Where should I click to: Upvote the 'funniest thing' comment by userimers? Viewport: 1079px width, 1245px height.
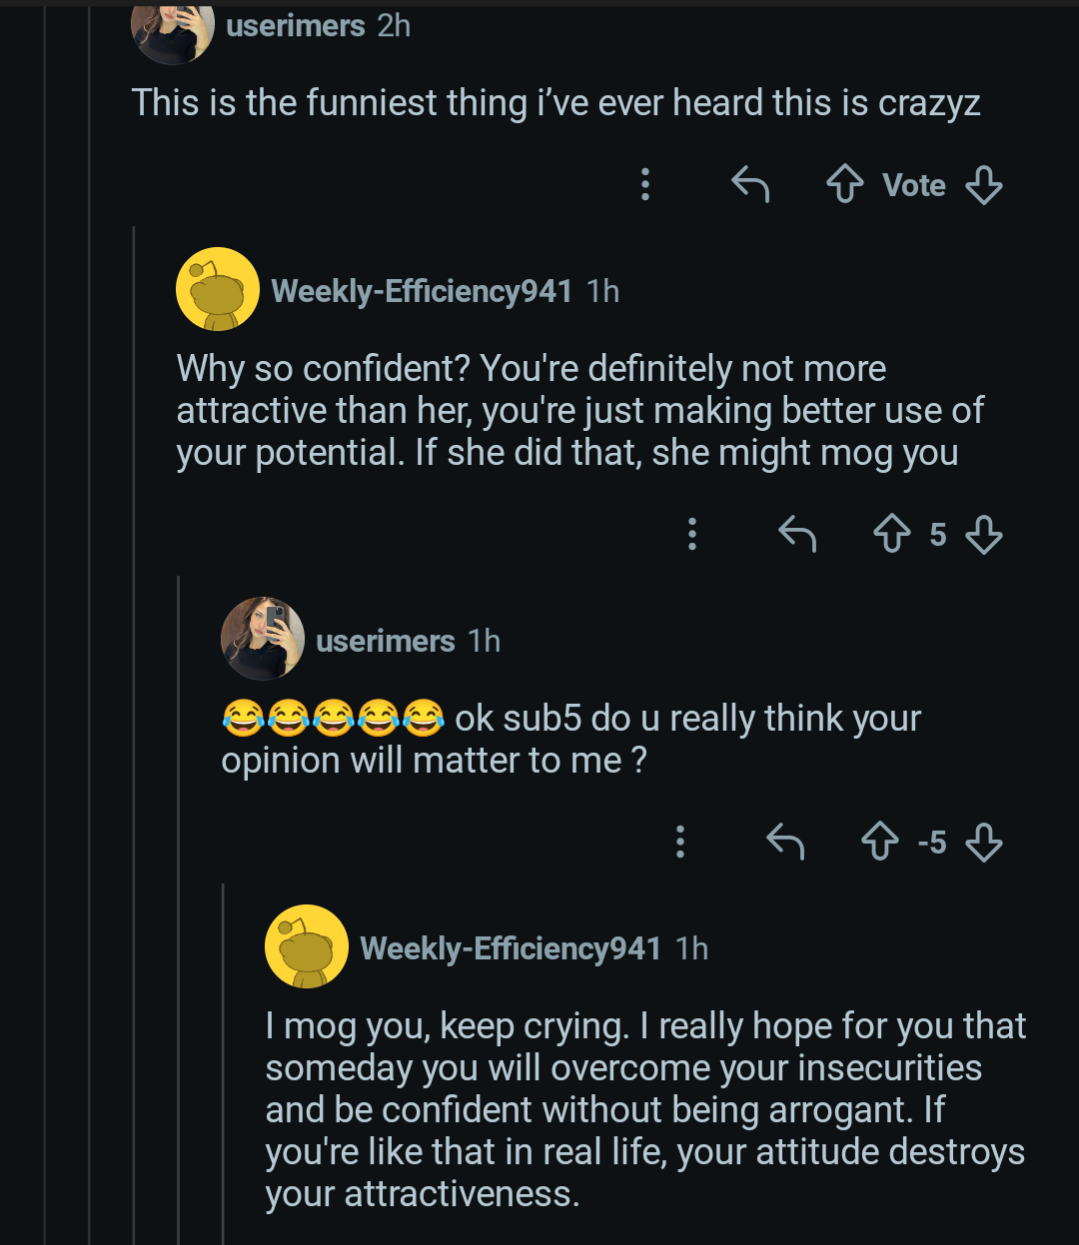[x=845, y=185]
